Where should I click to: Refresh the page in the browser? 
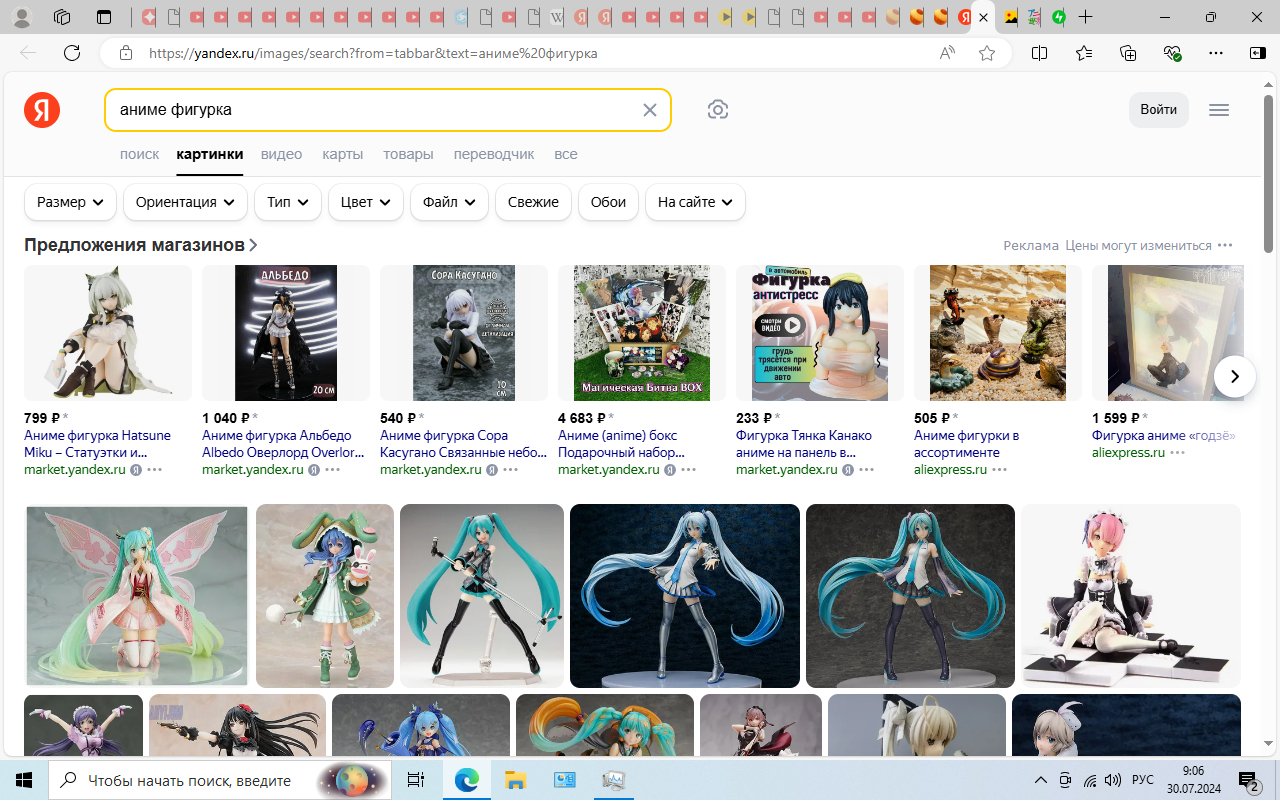(71, 53)
